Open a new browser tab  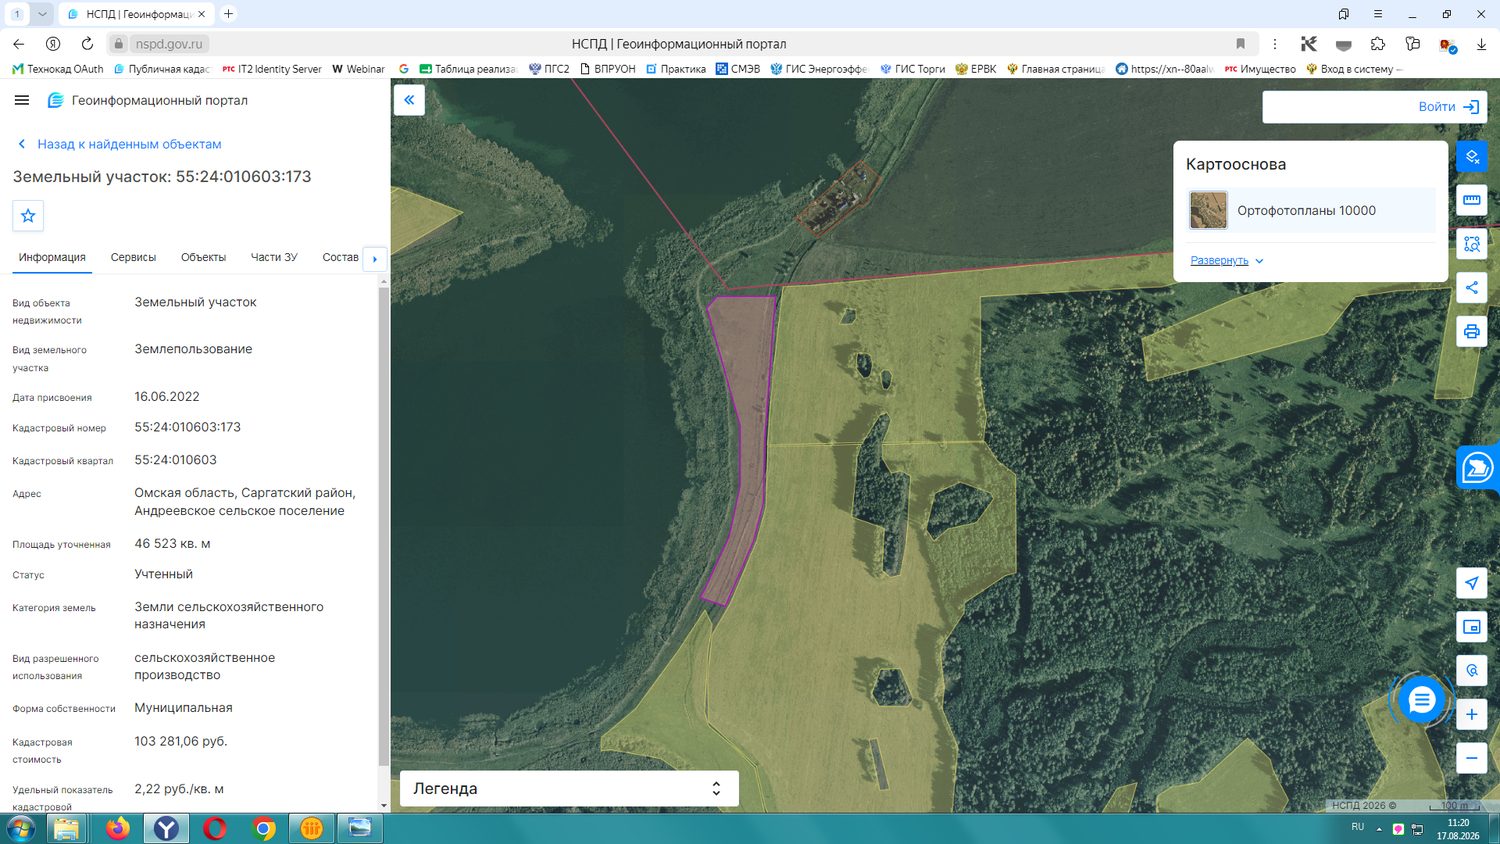coord(228,14)
